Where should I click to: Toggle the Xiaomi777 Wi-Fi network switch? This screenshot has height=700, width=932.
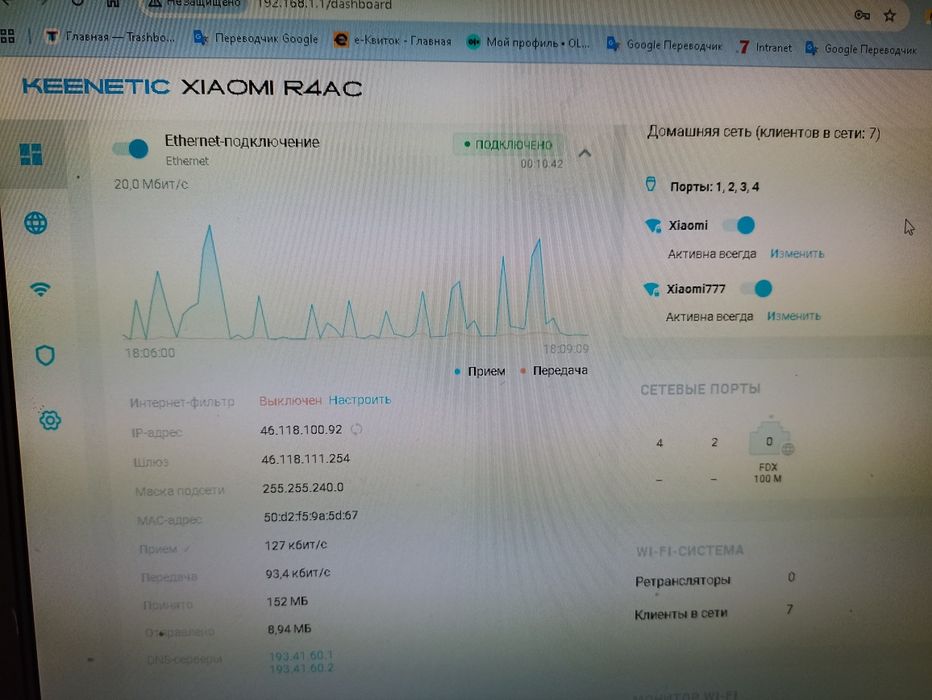[756, 289]
